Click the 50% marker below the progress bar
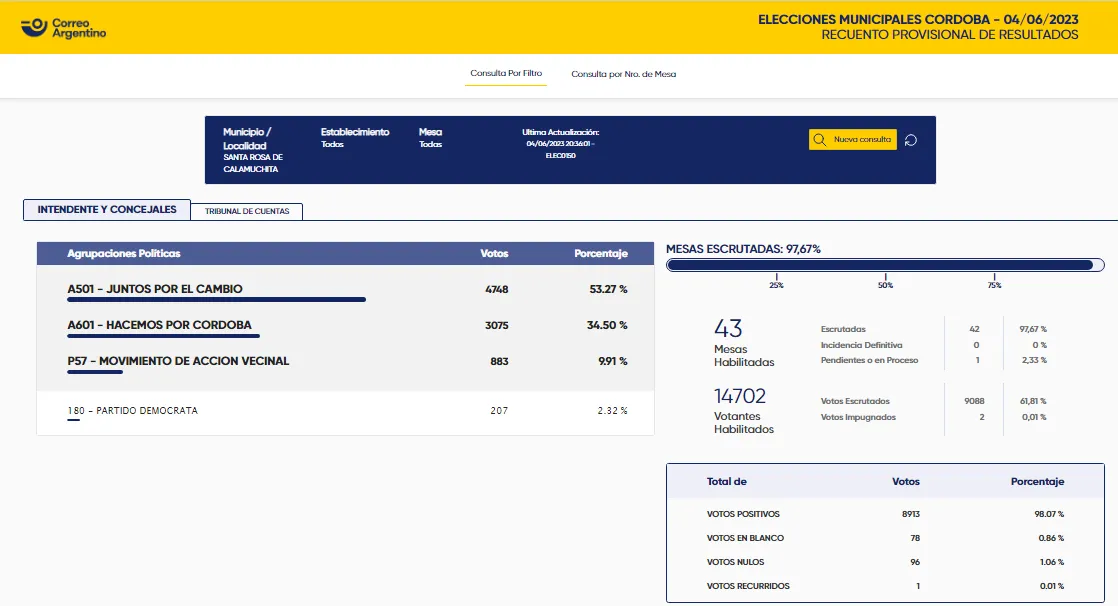 tap(884, 285)
